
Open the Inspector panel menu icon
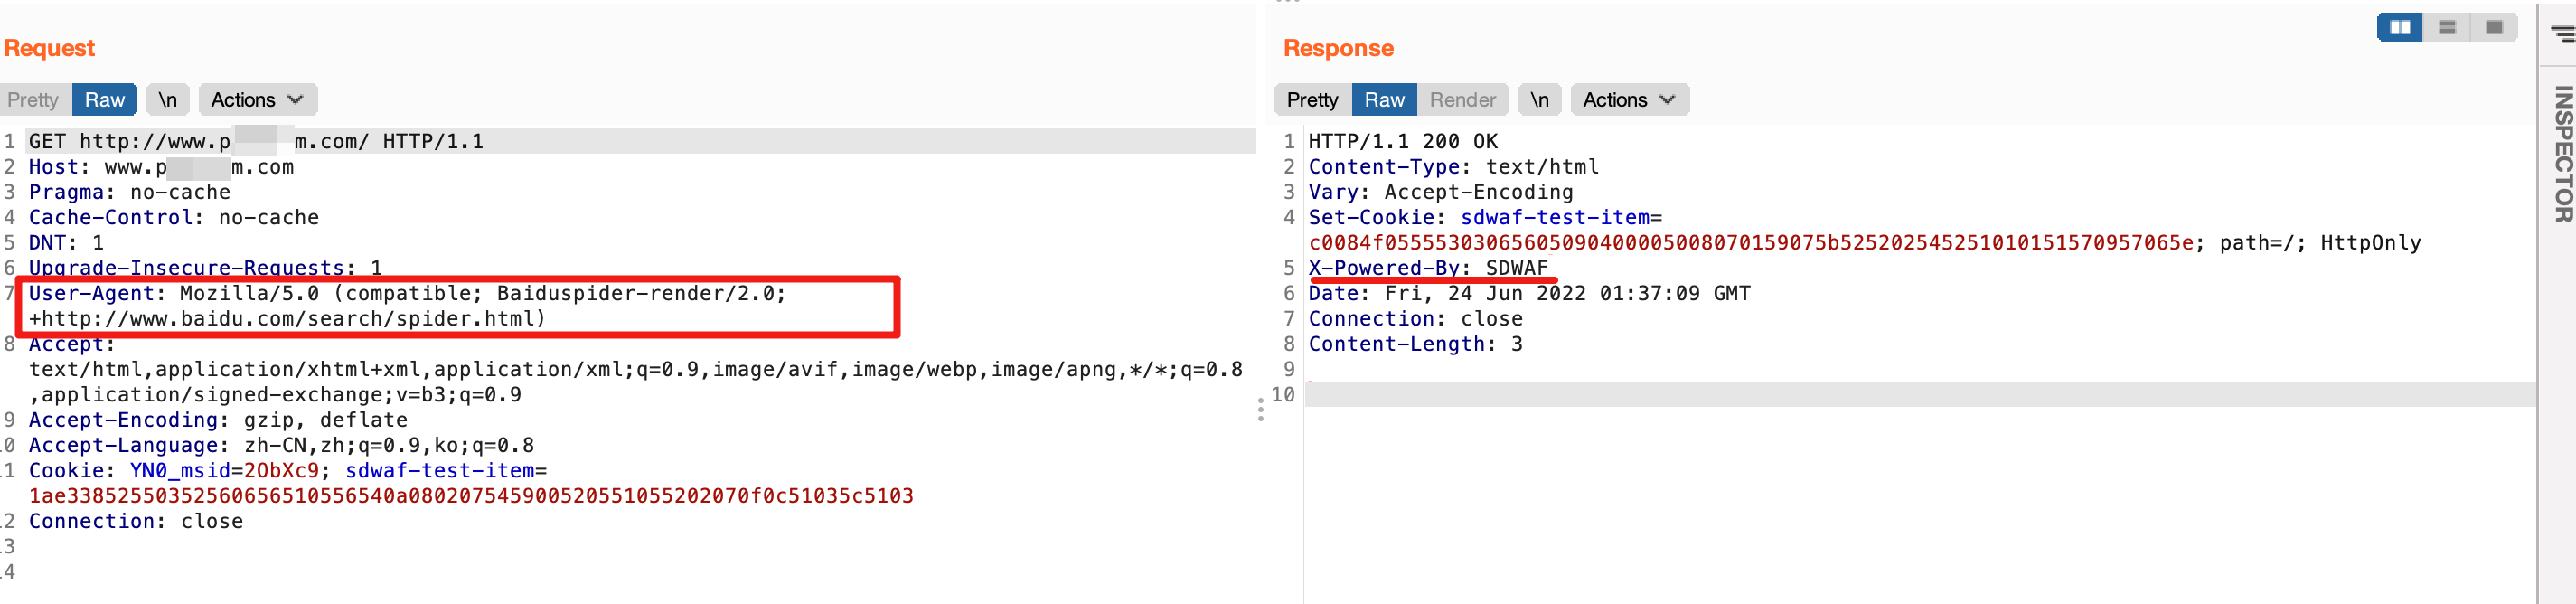tap(2563, 33)
